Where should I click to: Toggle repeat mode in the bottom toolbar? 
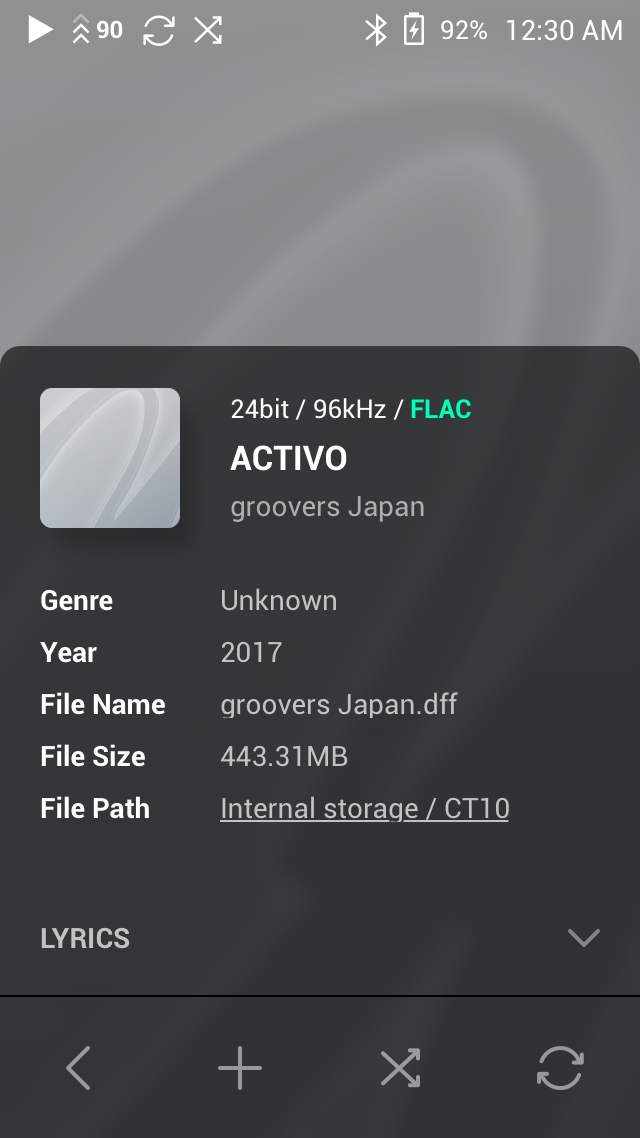559,1068
